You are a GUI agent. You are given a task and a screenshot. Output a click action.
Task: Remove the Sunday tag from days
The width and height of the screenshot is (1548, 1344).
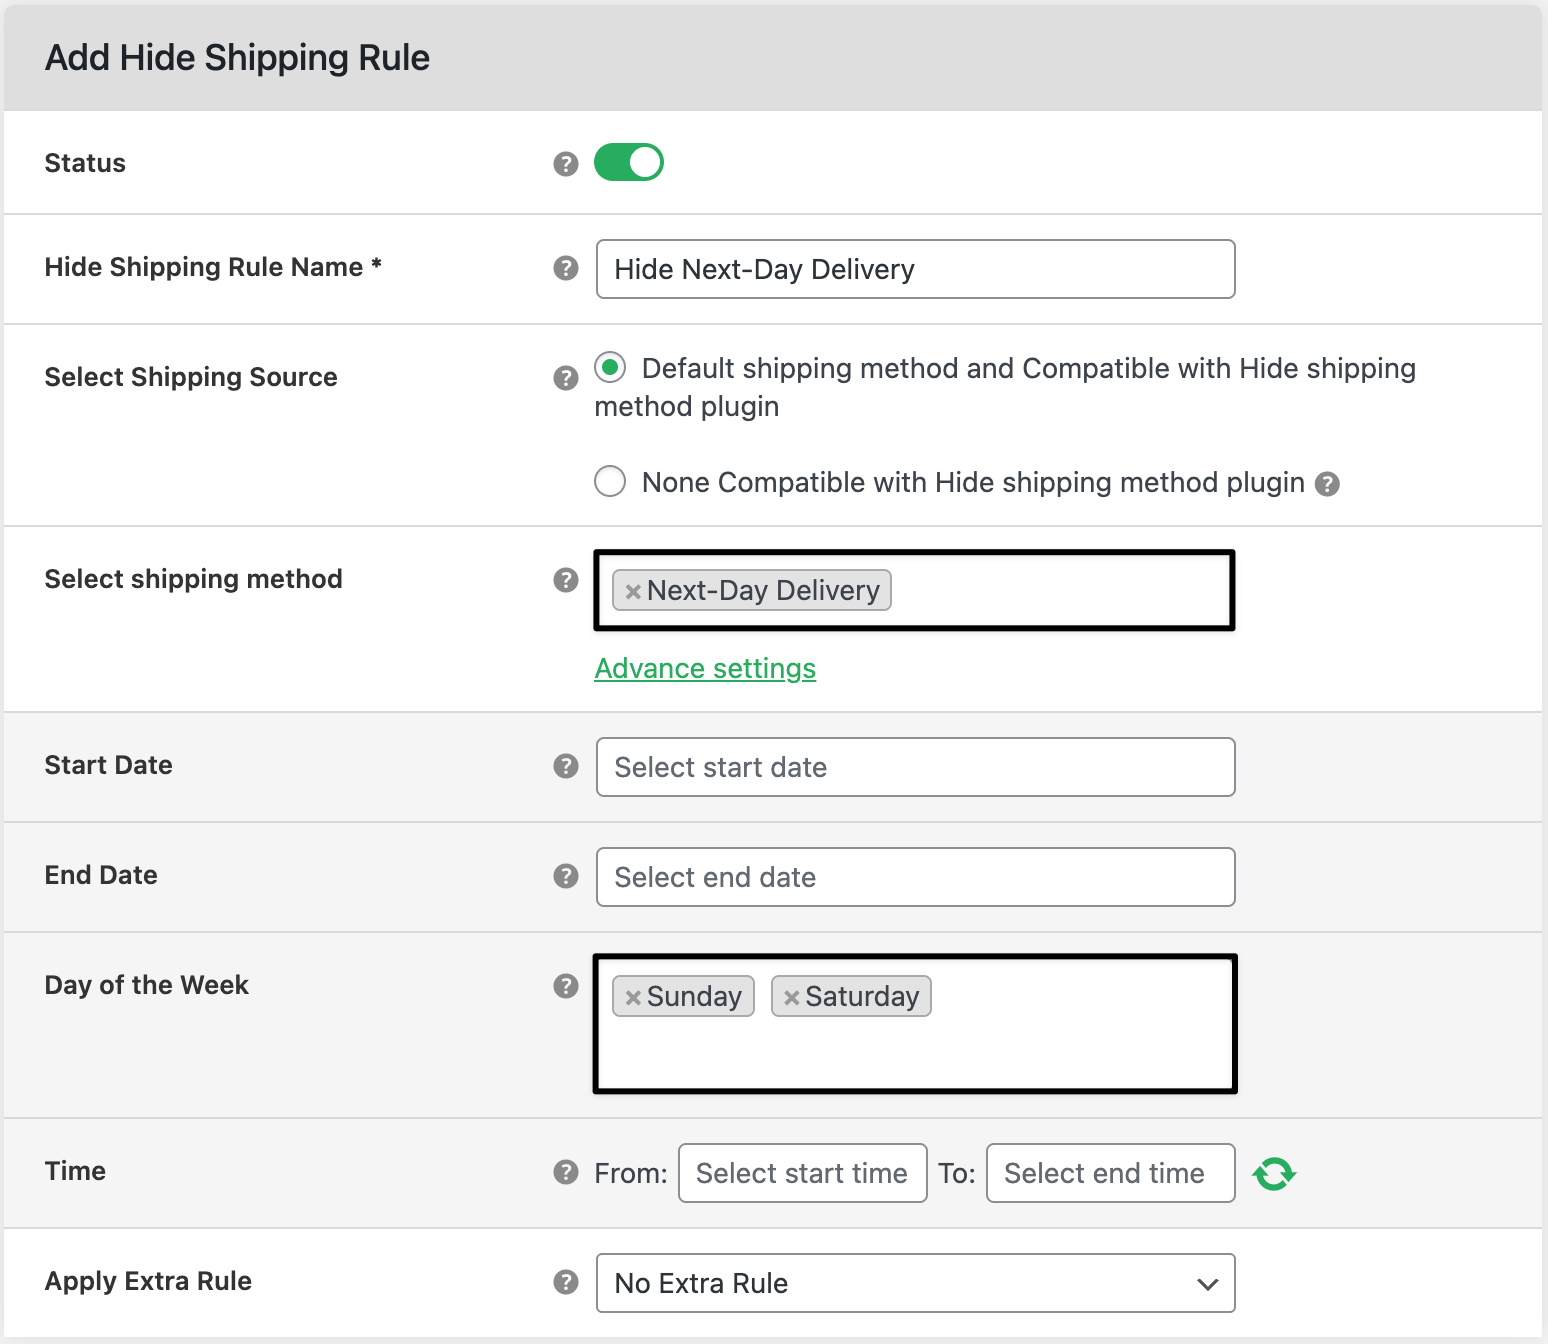[x=633, y=997]
